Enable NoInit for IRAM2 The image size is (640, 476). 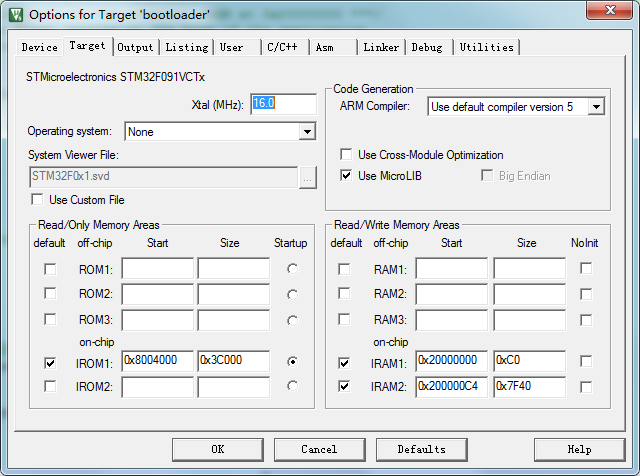[x=586, y=387]
